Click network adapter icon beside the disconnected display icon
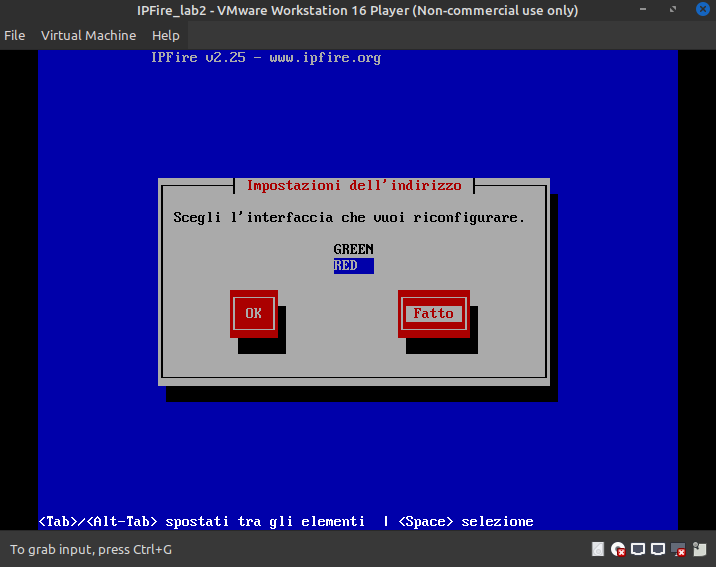Image resolution: width=716 pixels, height=567 pixels. tap(658, 549)
